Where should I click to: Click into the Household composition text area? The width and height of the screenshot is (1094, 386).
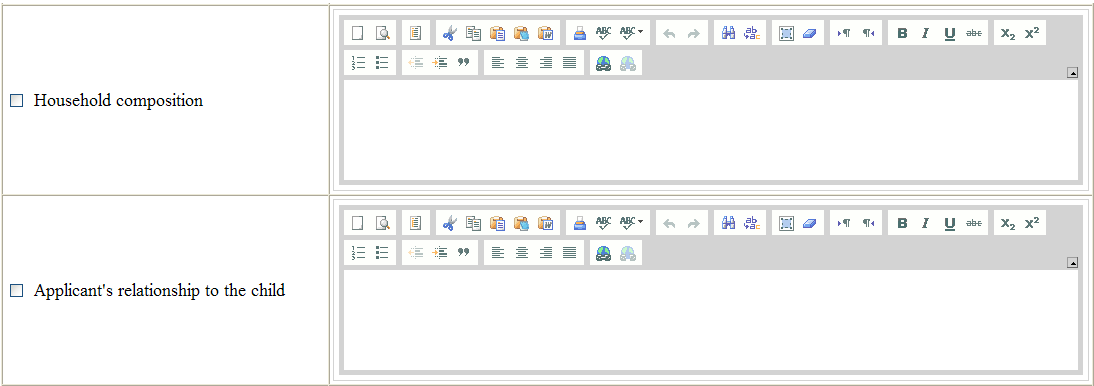(711, 130)
